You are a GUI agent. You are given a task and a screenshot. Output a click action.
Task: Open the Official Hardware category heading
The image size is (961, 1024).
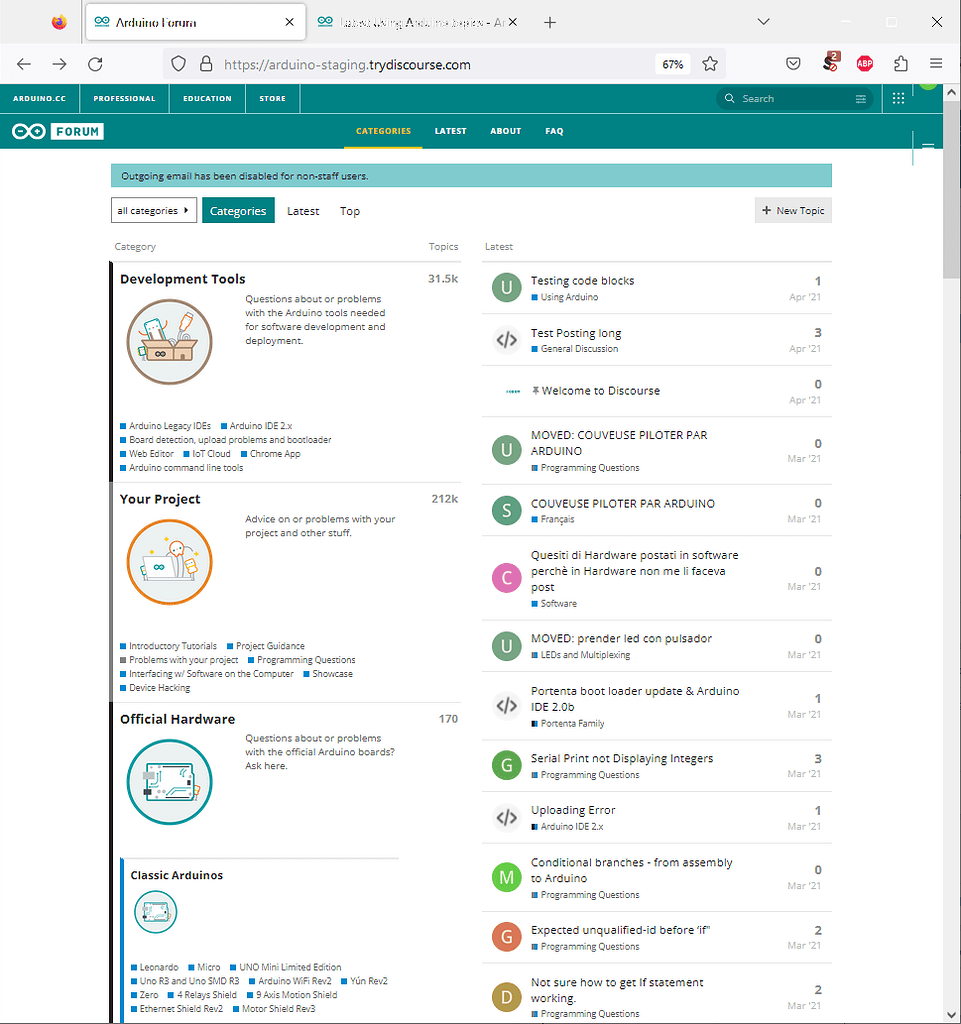tap(178, 719)
